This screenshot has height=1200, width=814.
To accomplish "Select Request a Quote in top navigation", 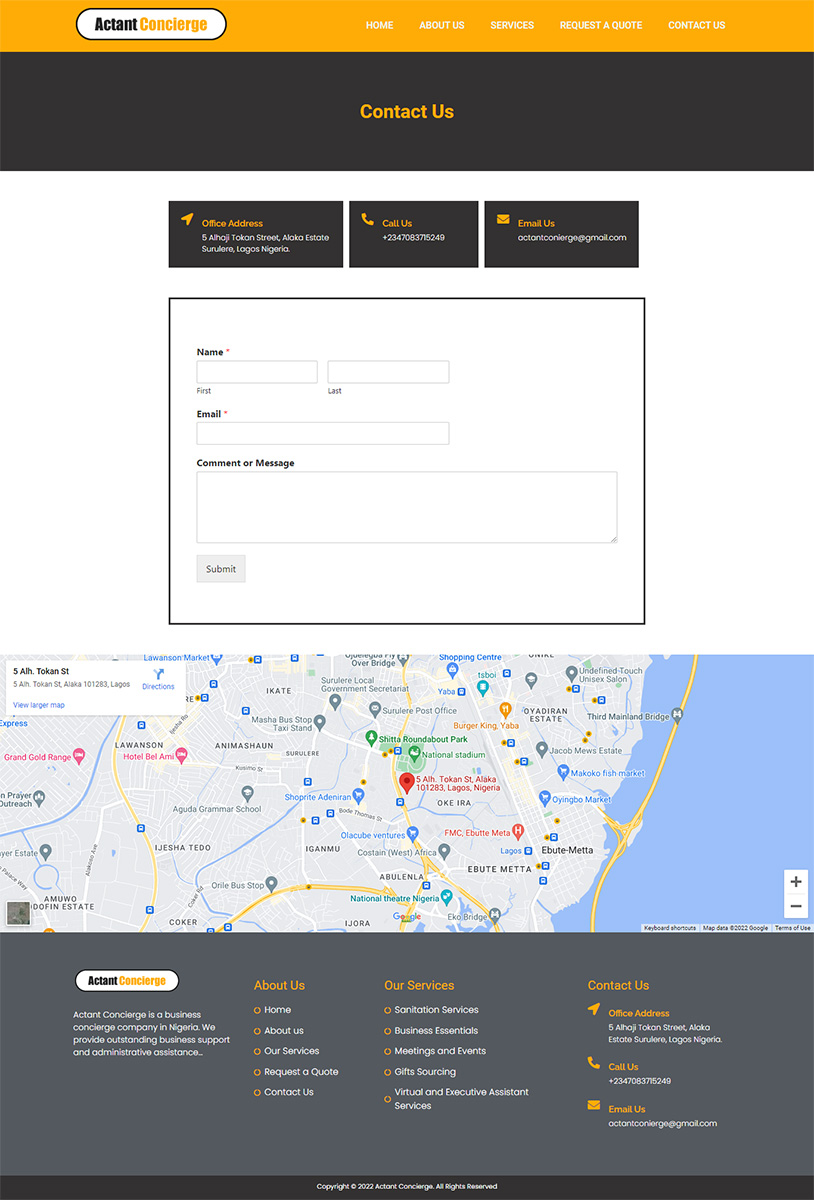I will 601,25.
